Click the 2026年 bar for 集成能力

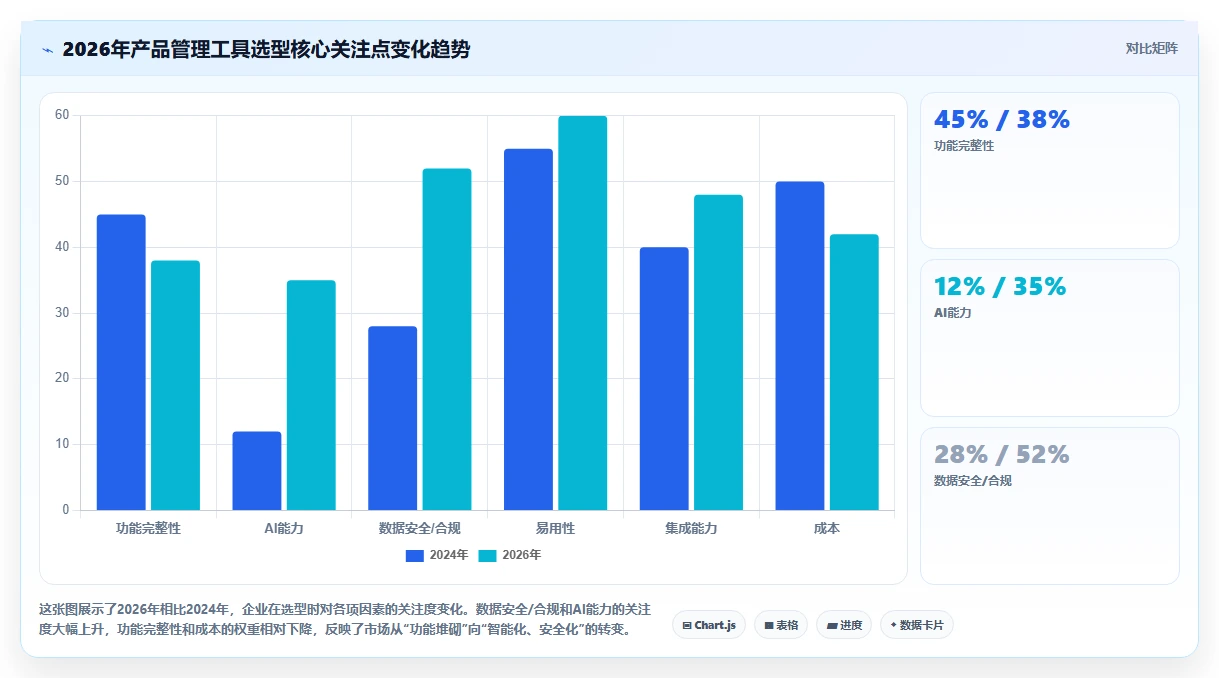(x=718, y=352)
